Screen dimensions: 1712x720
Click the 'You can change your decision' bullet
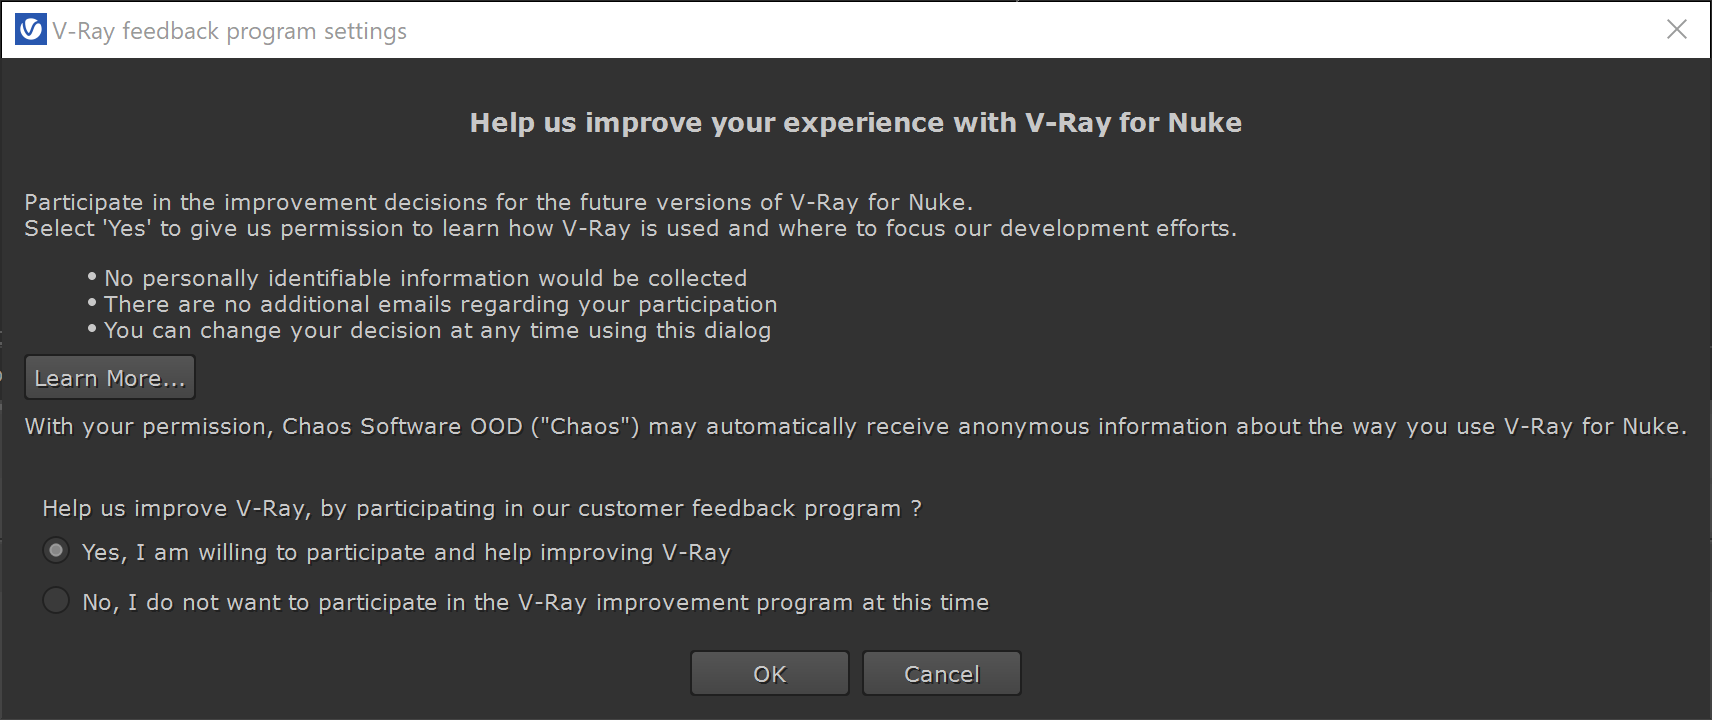[437, 330]
